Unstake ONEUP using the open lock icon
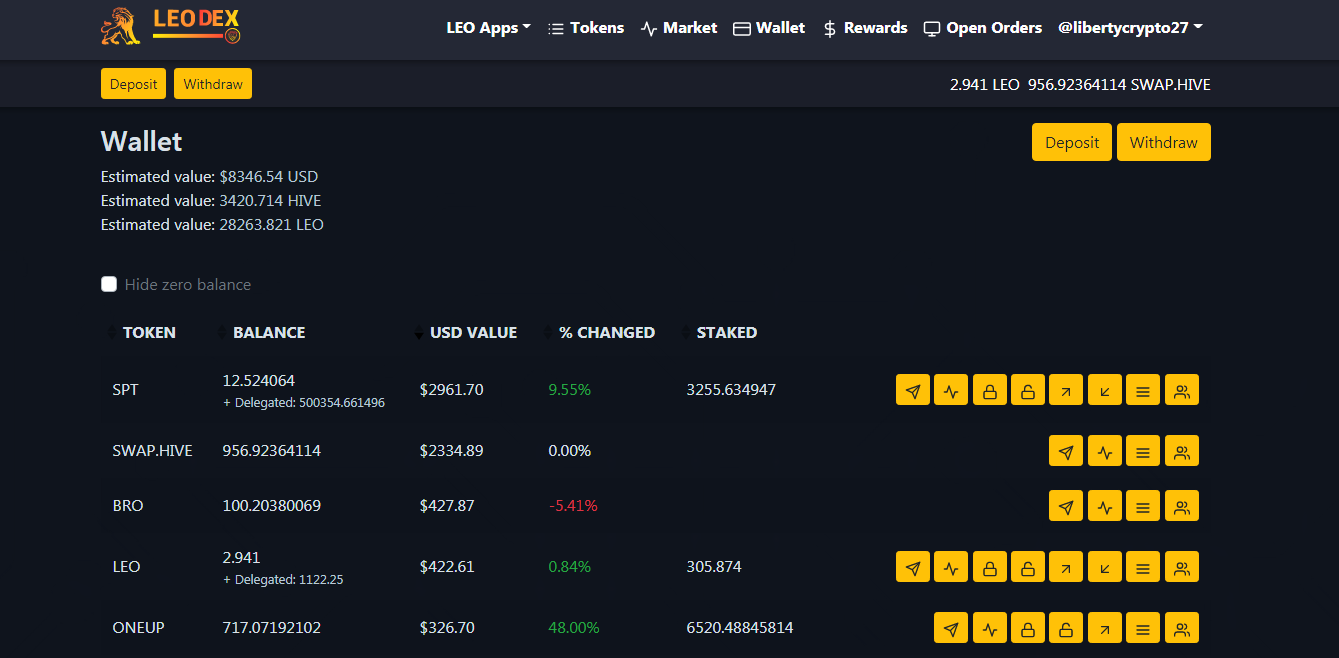1339x658 pixels. pyautogui.click(x=1066, y=628)
